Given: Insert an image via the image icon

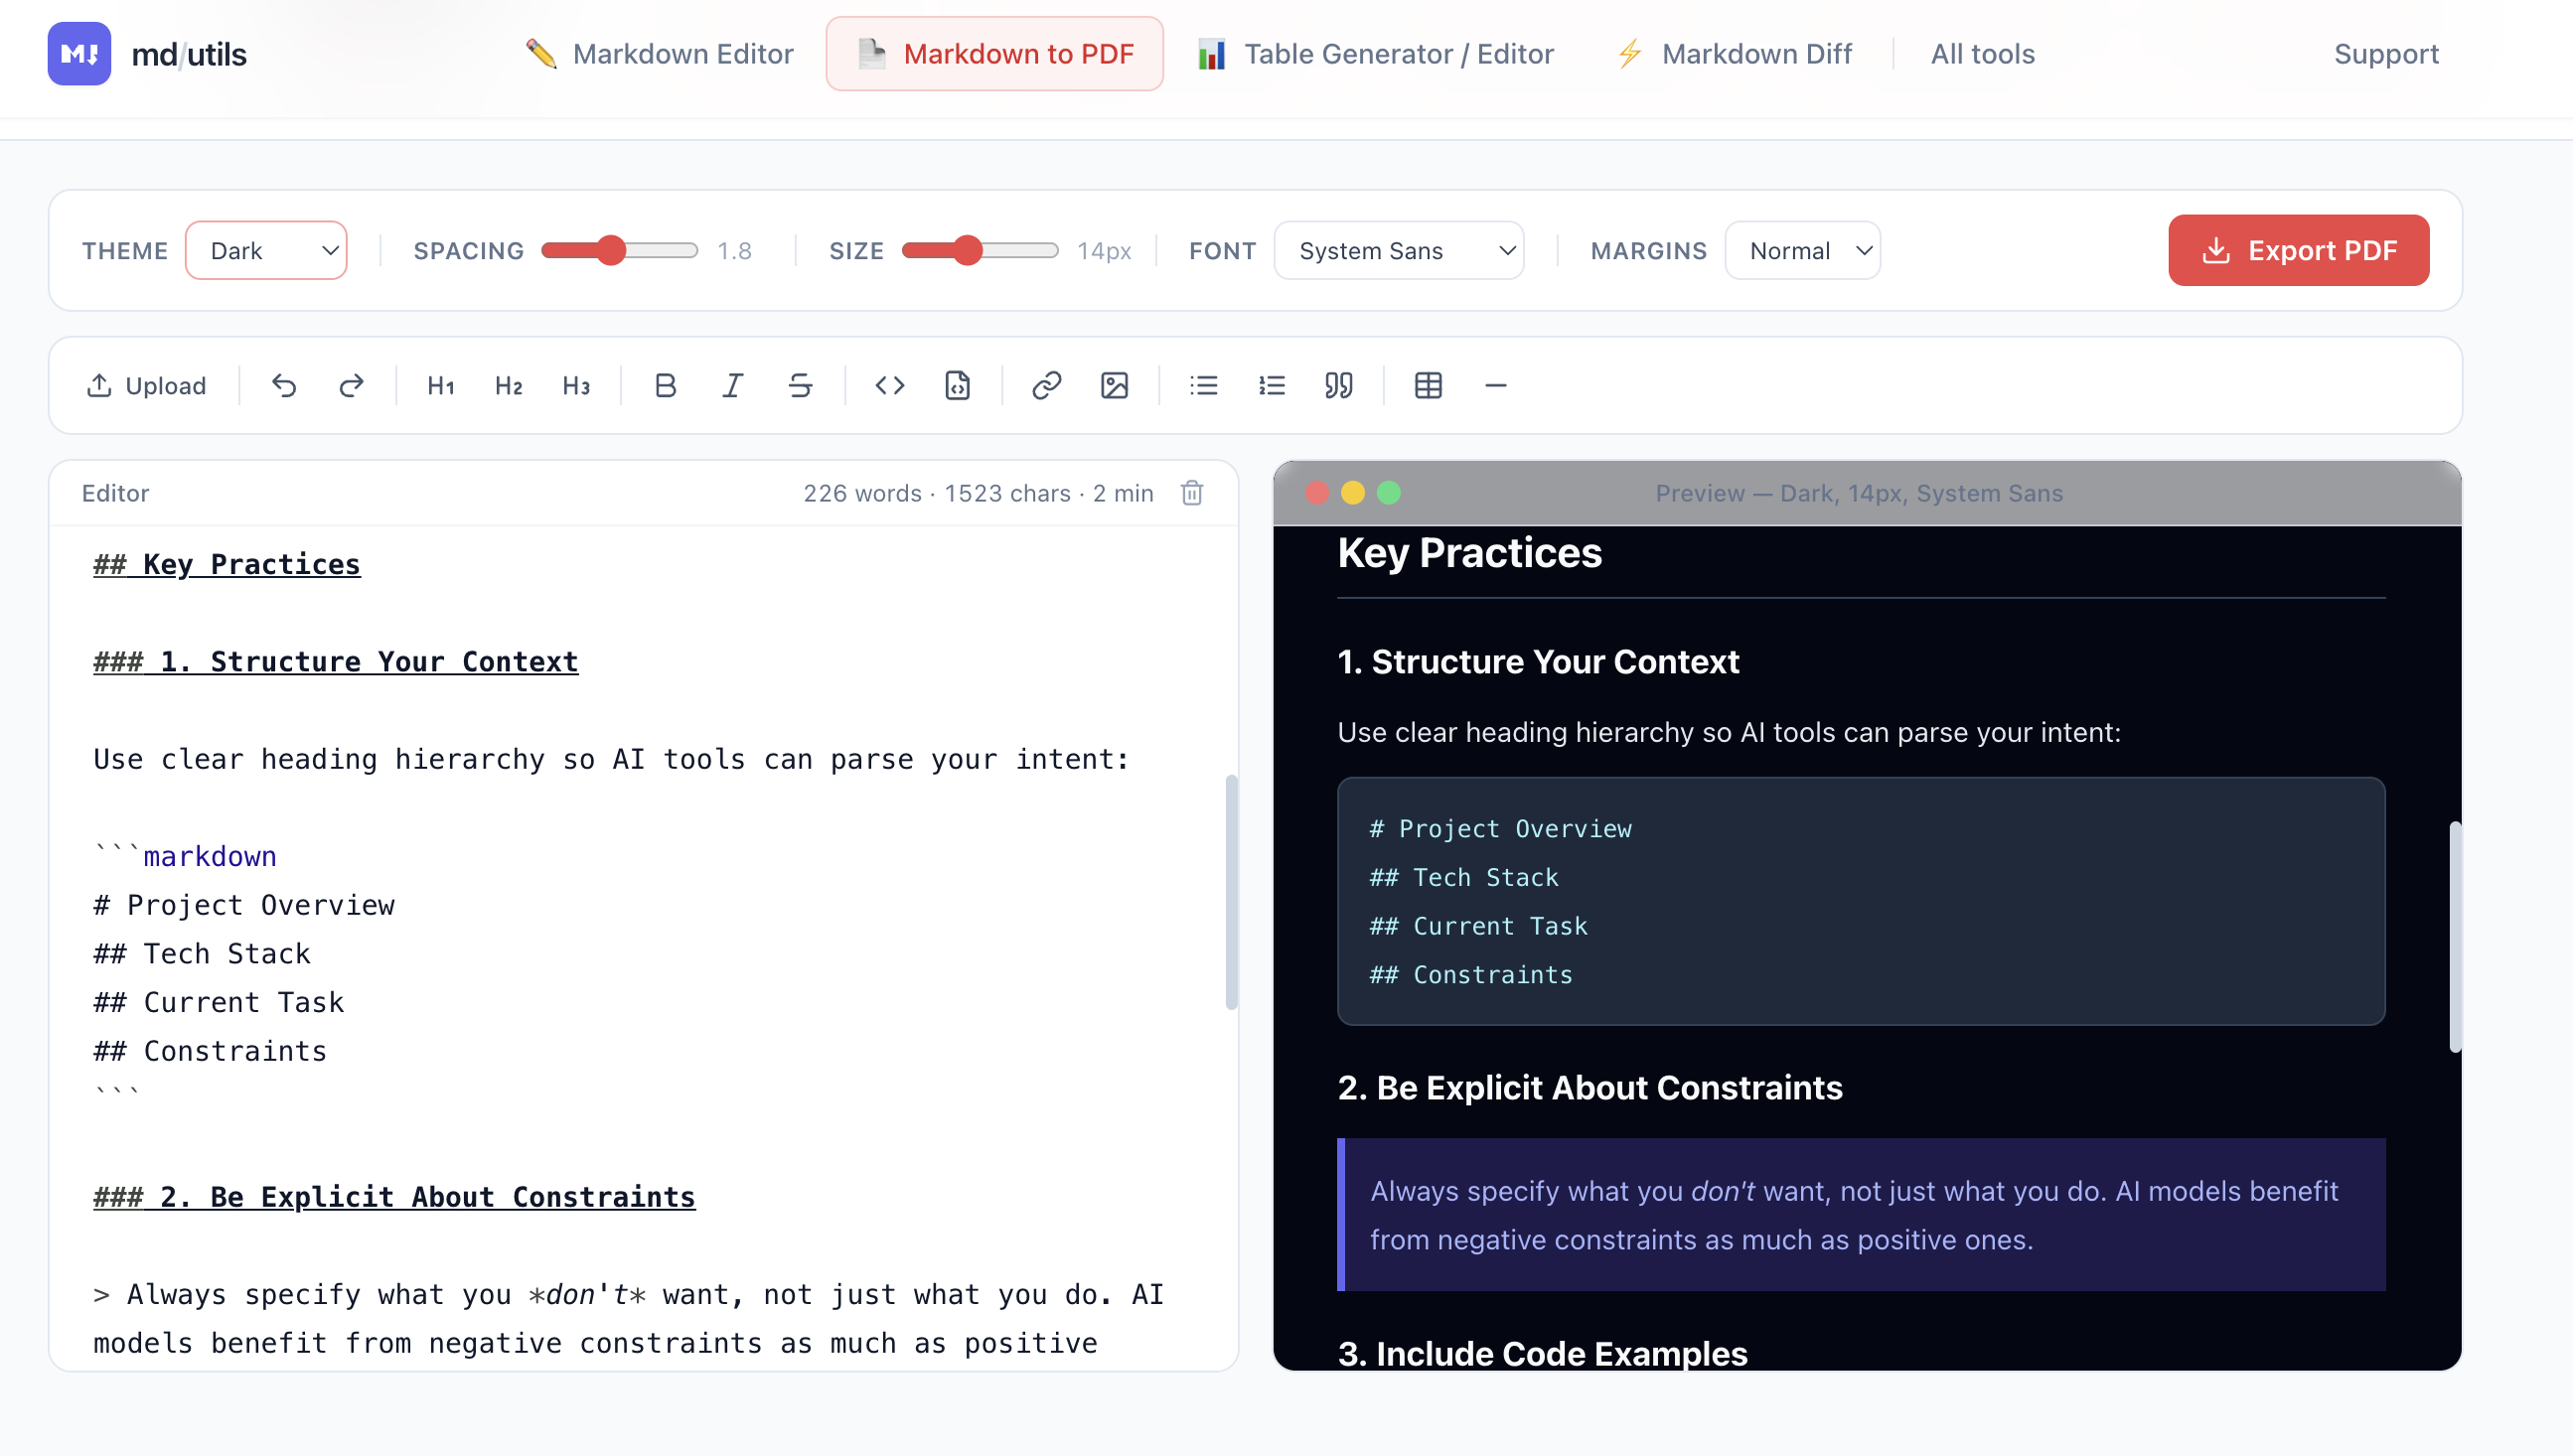Looking at the screenshot, I should click(x=1114, y=385).
